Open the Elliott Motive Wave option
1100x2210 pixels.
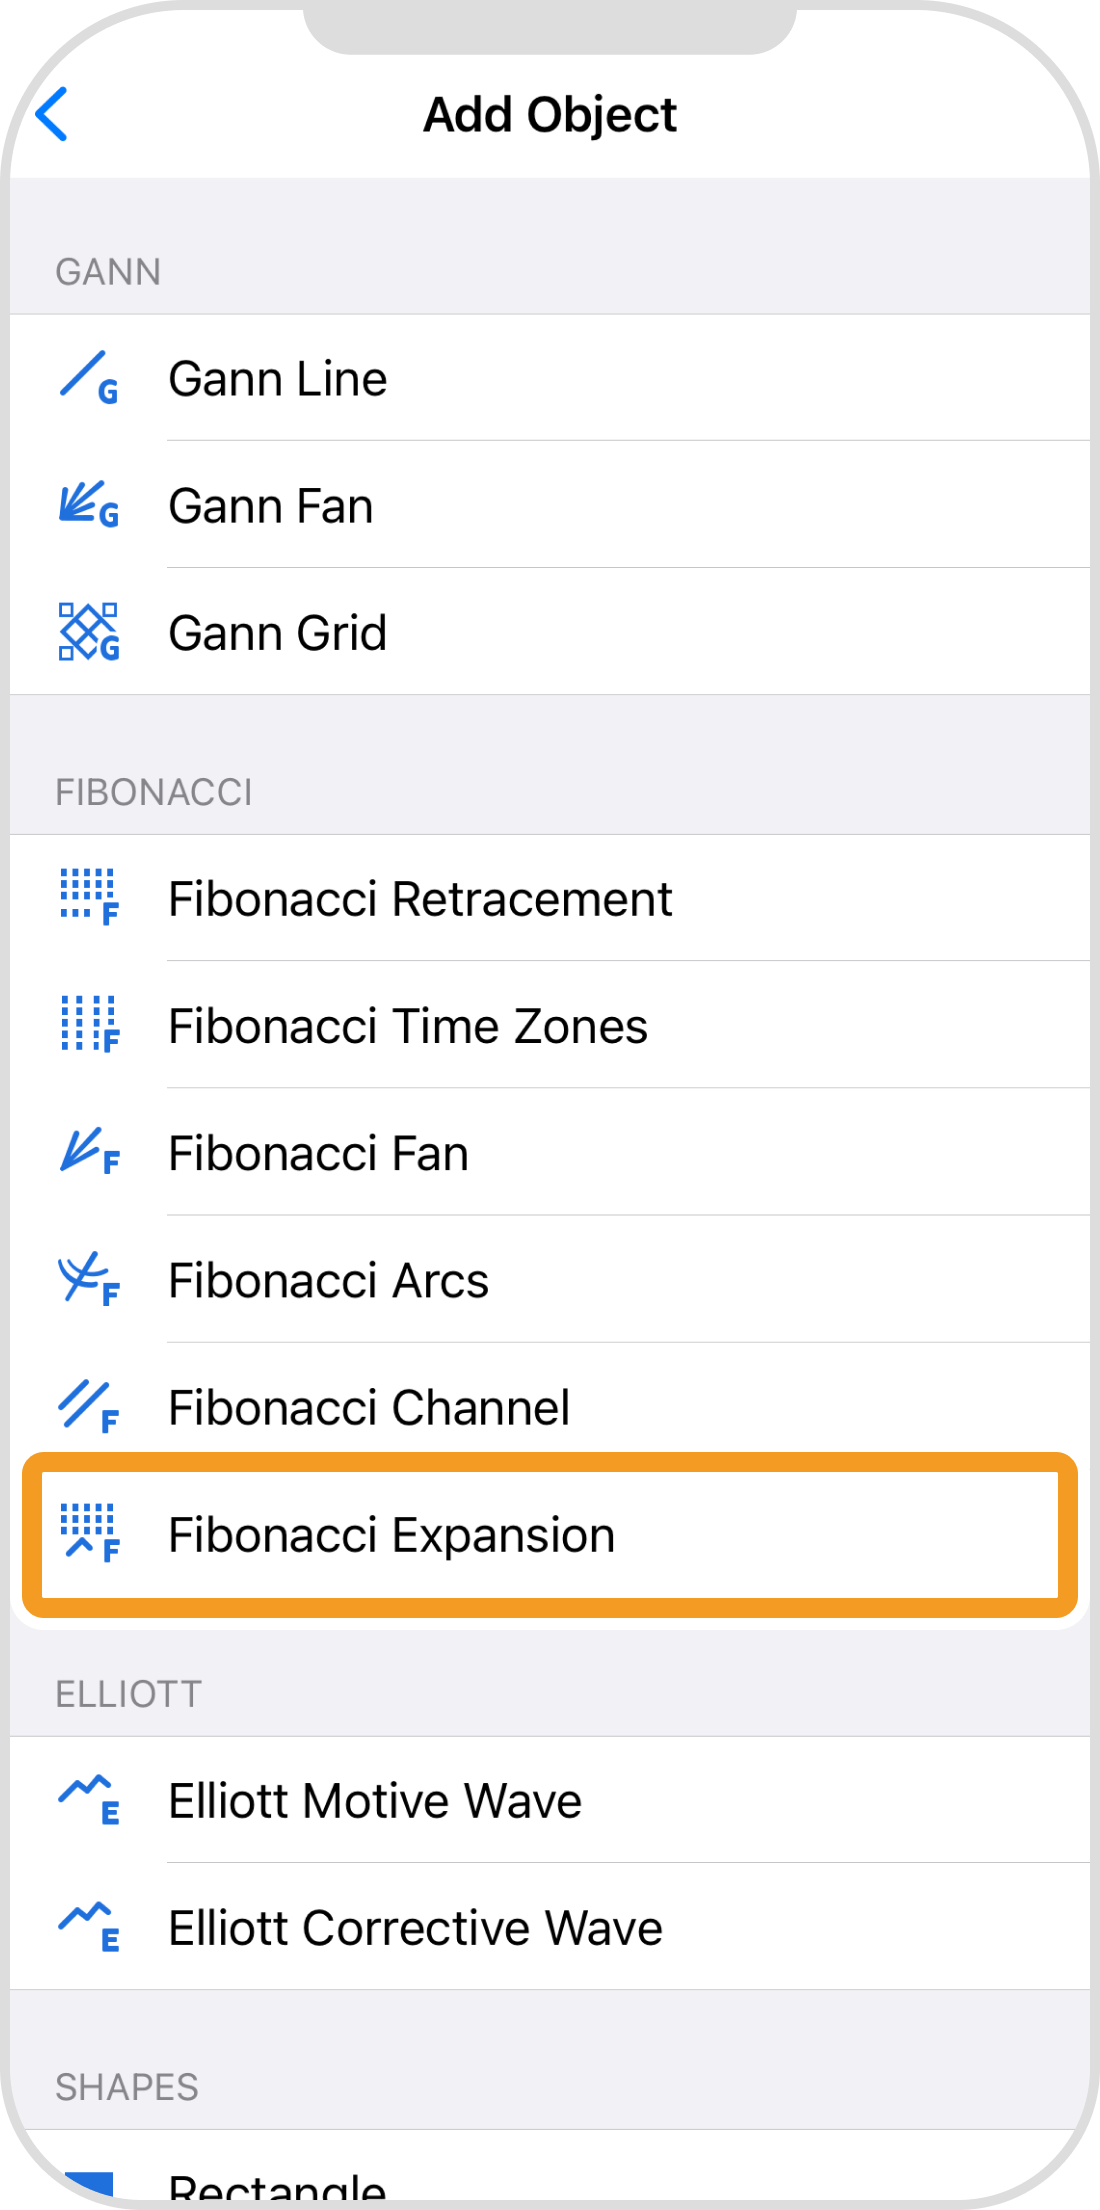coord(375,1801)
